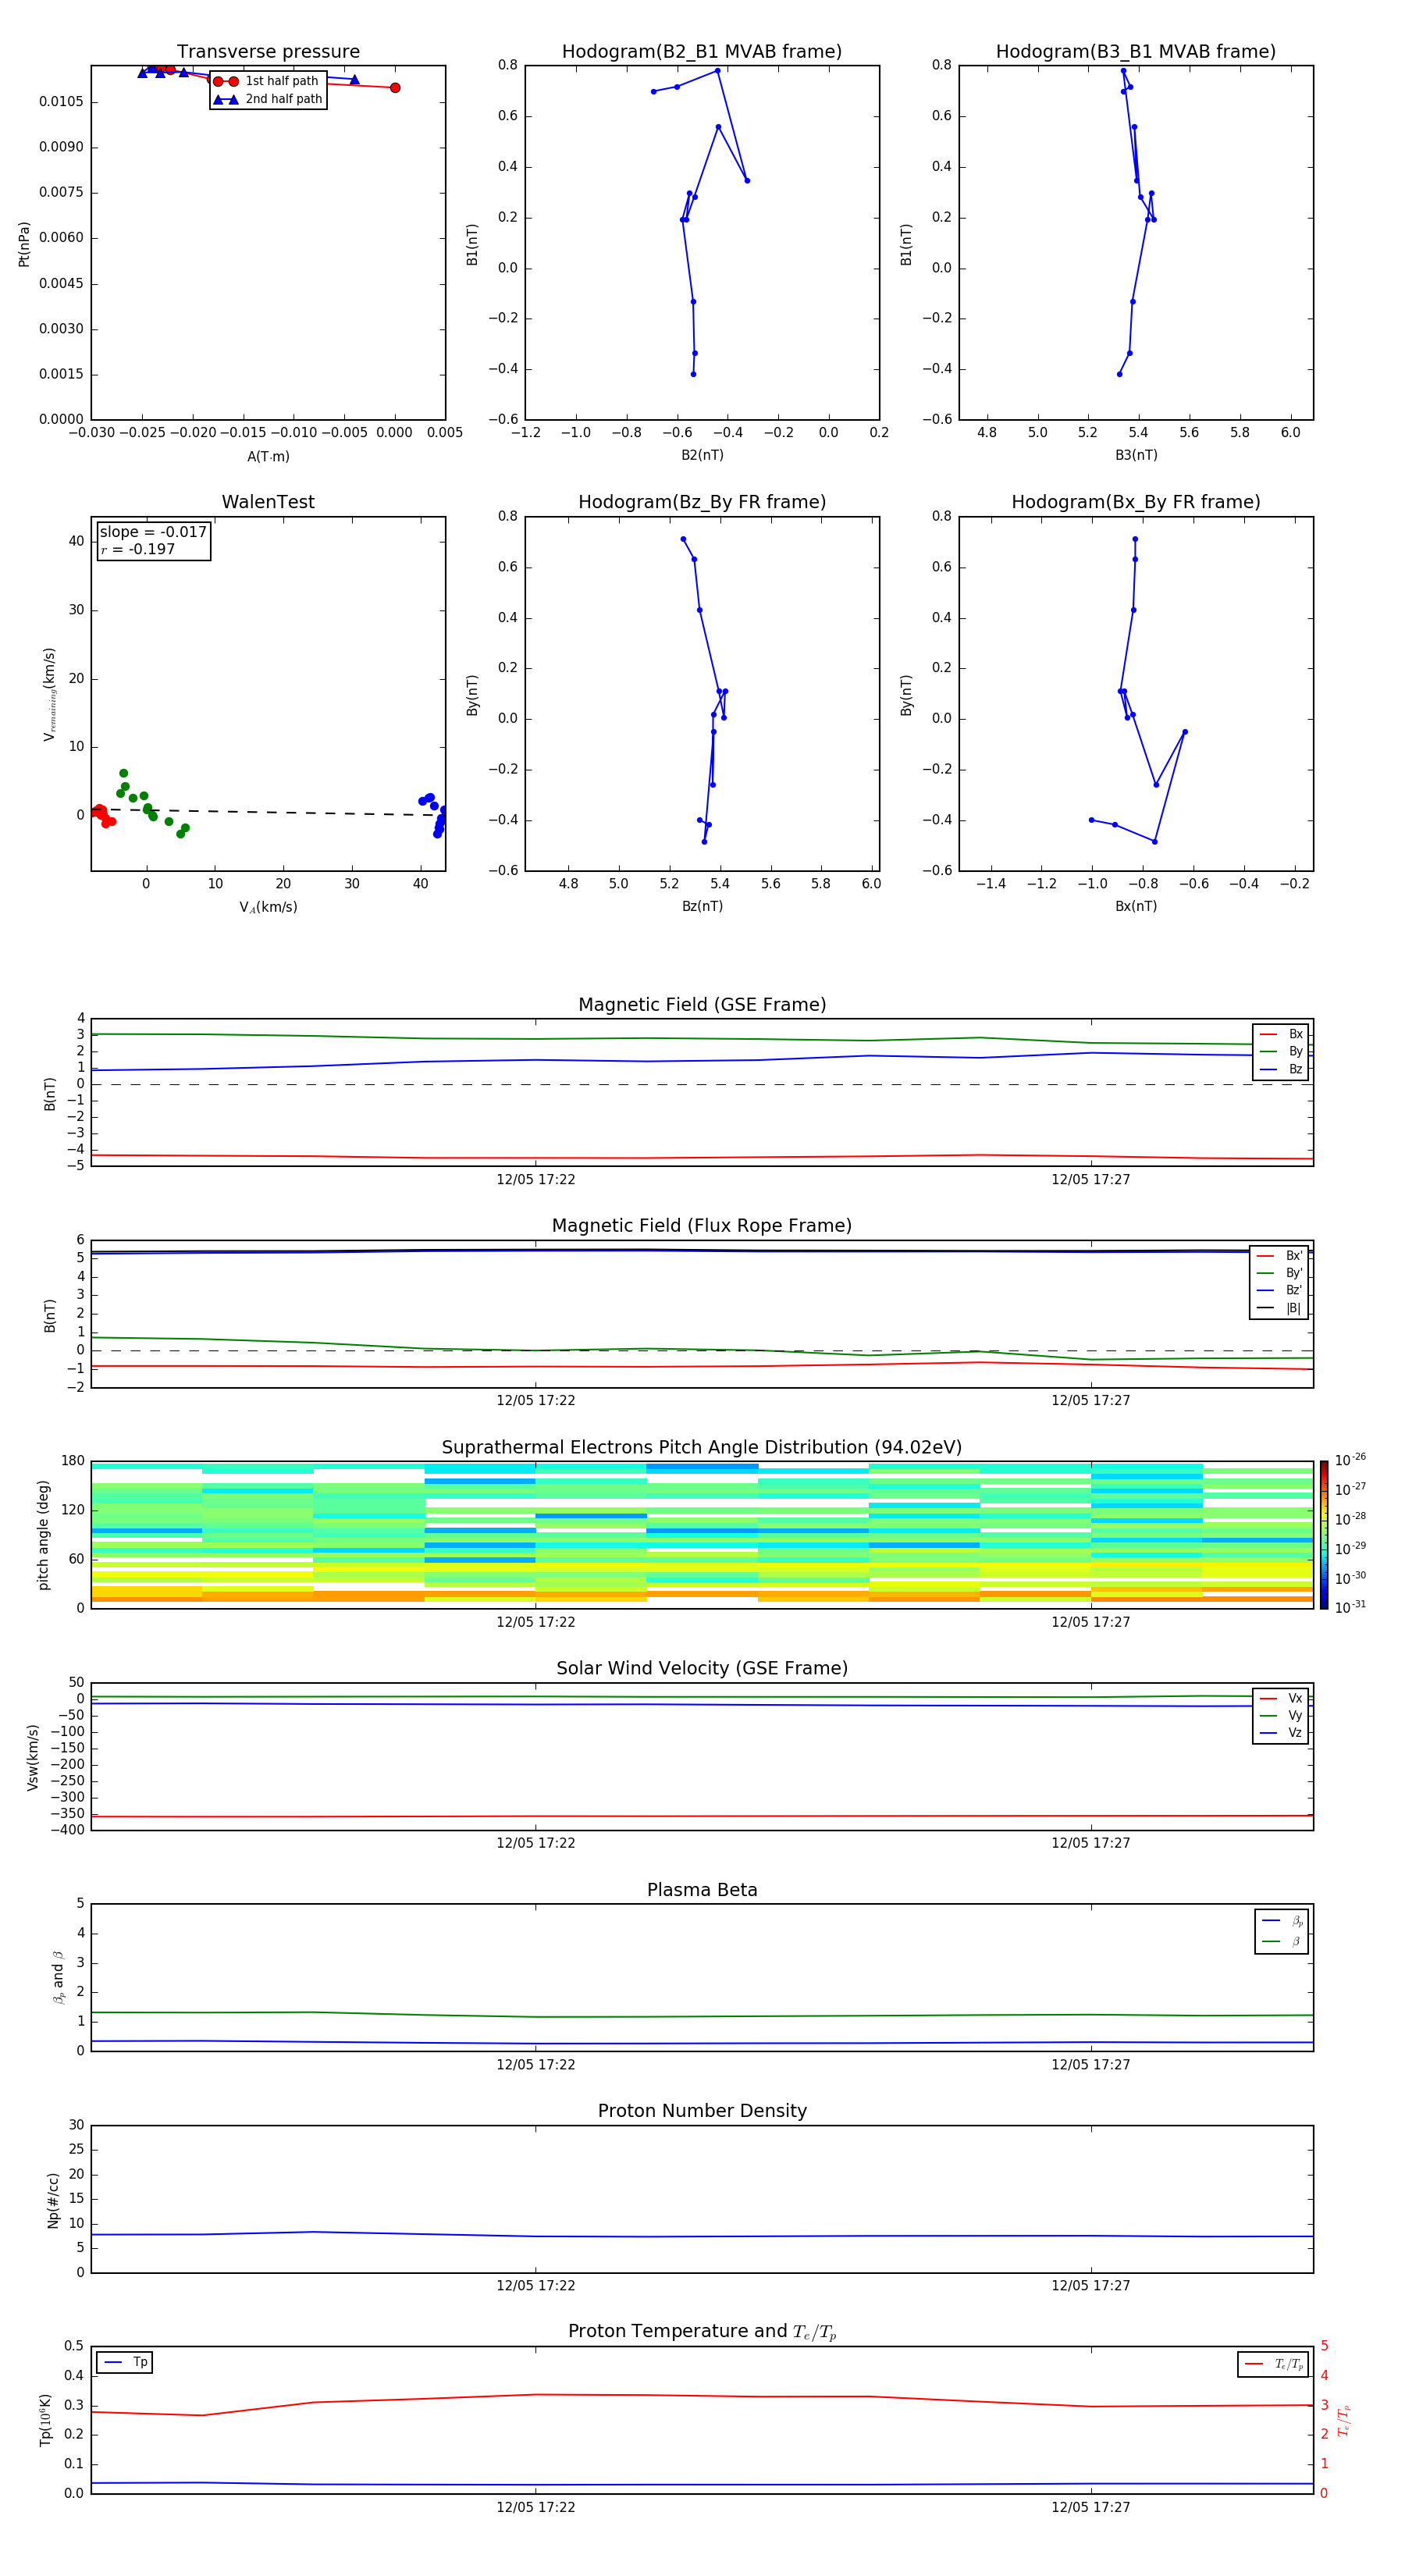Click the Suprathermal Electrons Pitch Angle Distribution title

point(702,1448)
